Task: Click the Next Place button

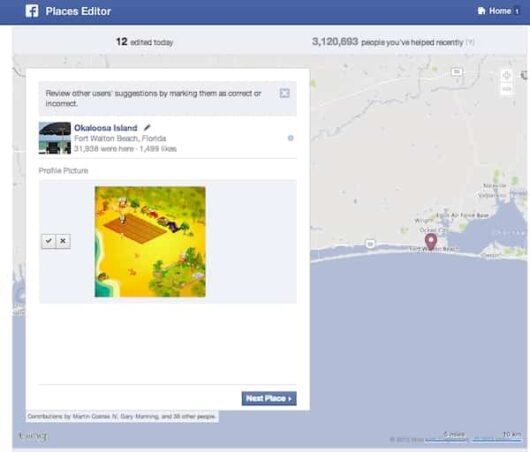Action: click(269, 399)
